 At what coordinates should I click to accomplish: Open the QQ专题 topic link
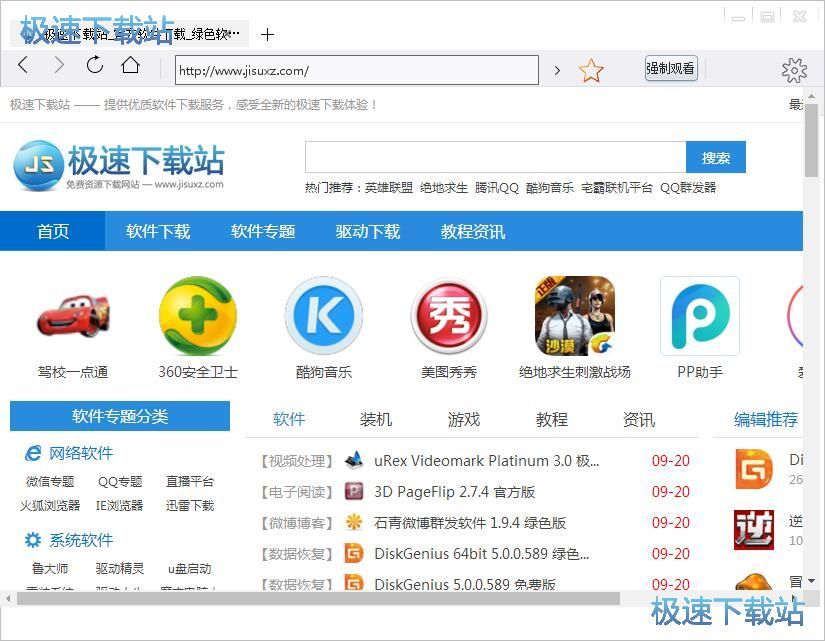(x=120, y=481)
